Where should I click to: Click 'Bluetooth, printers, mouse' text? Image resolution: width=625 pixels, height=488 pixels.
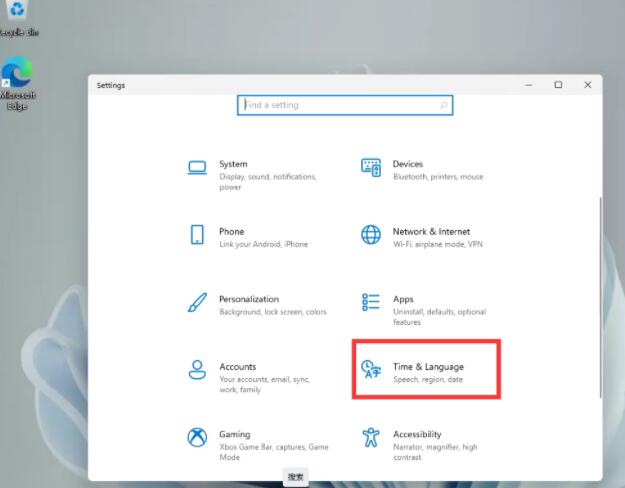(438, 177)
